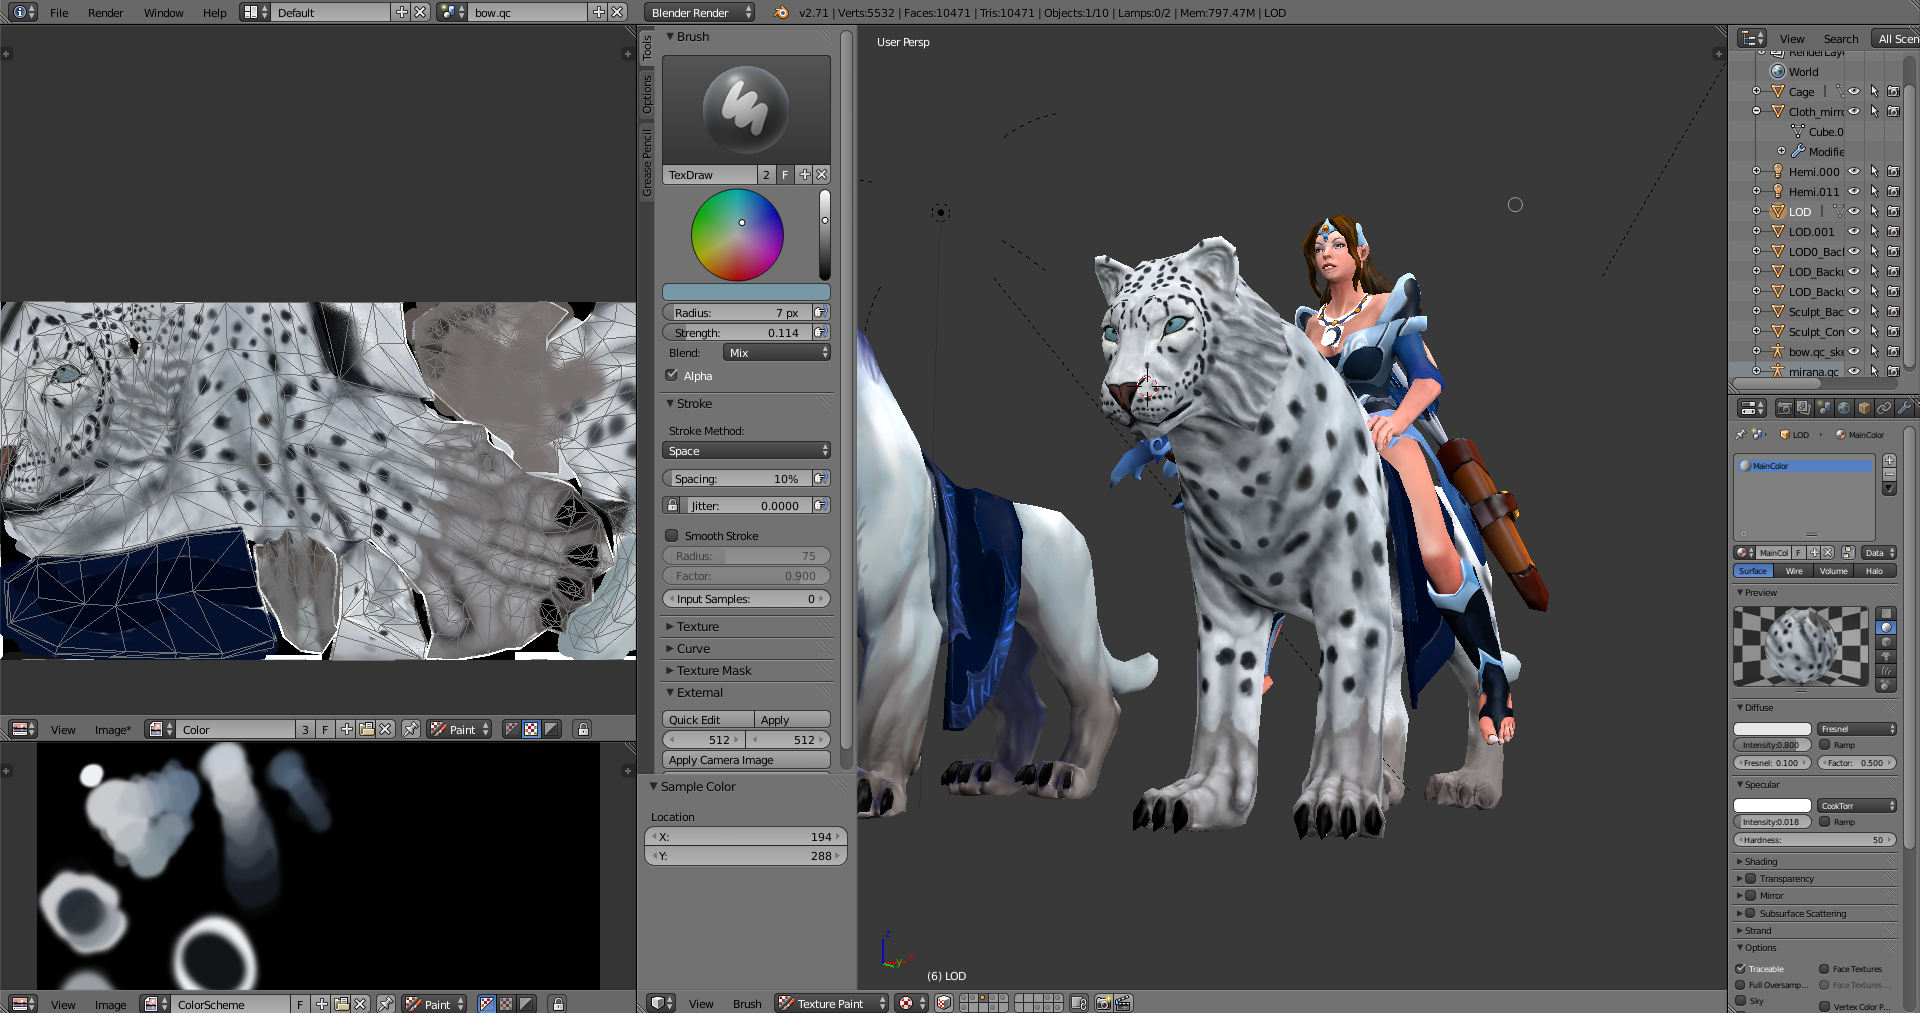The image size is (1920, 1013).
Task: Select Wire material type button
Action: [1794, 571]
